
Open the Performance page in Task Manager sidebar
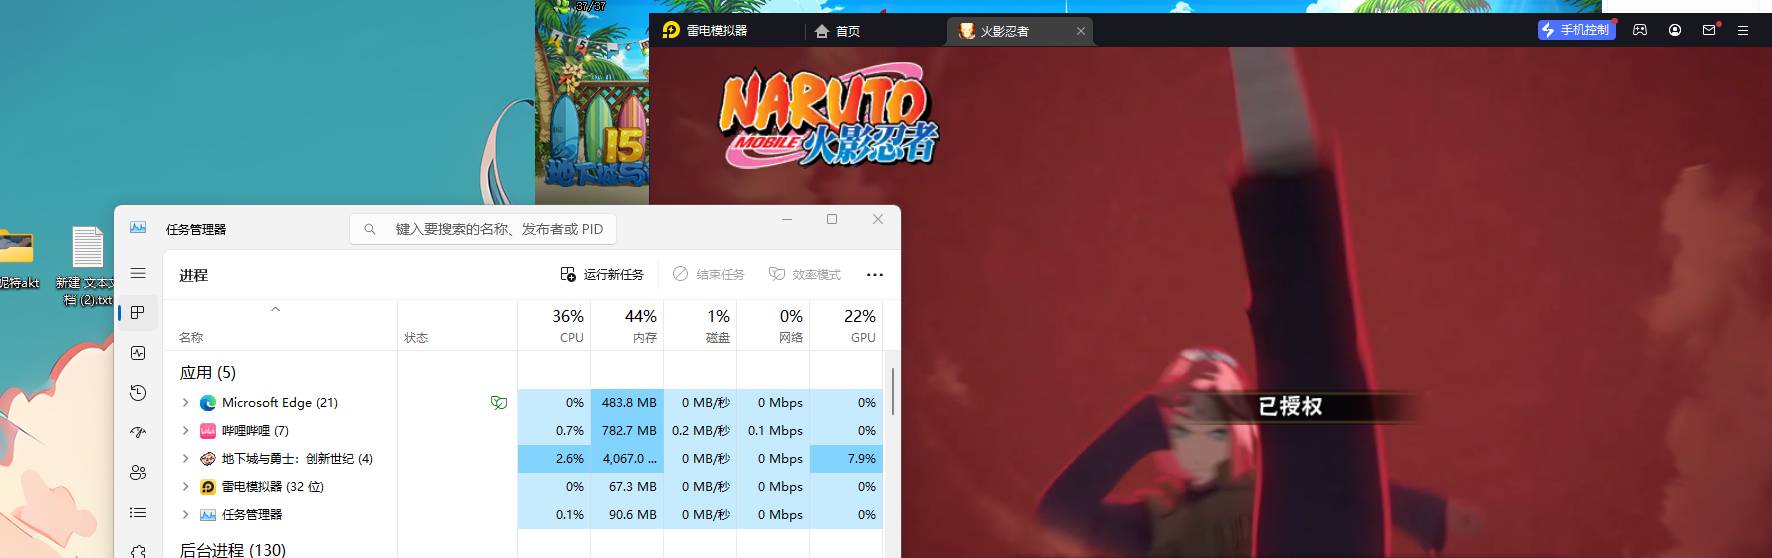coord(138,353)
